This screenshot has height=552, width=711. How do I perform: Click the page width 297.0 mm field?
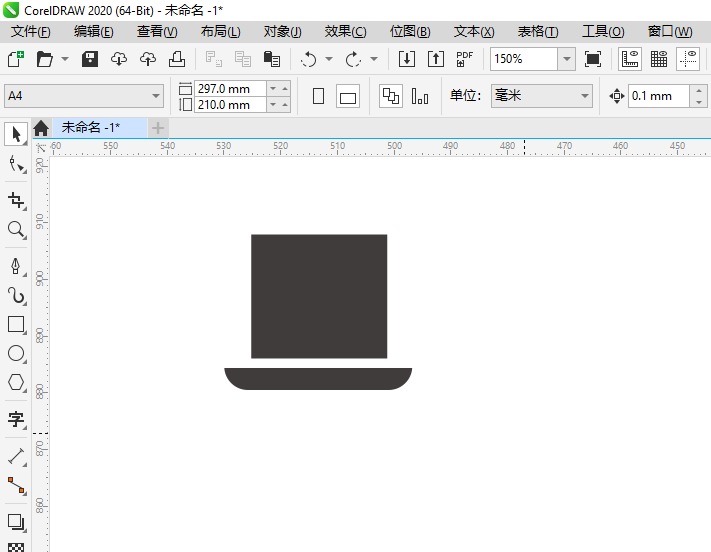[230, 88]
